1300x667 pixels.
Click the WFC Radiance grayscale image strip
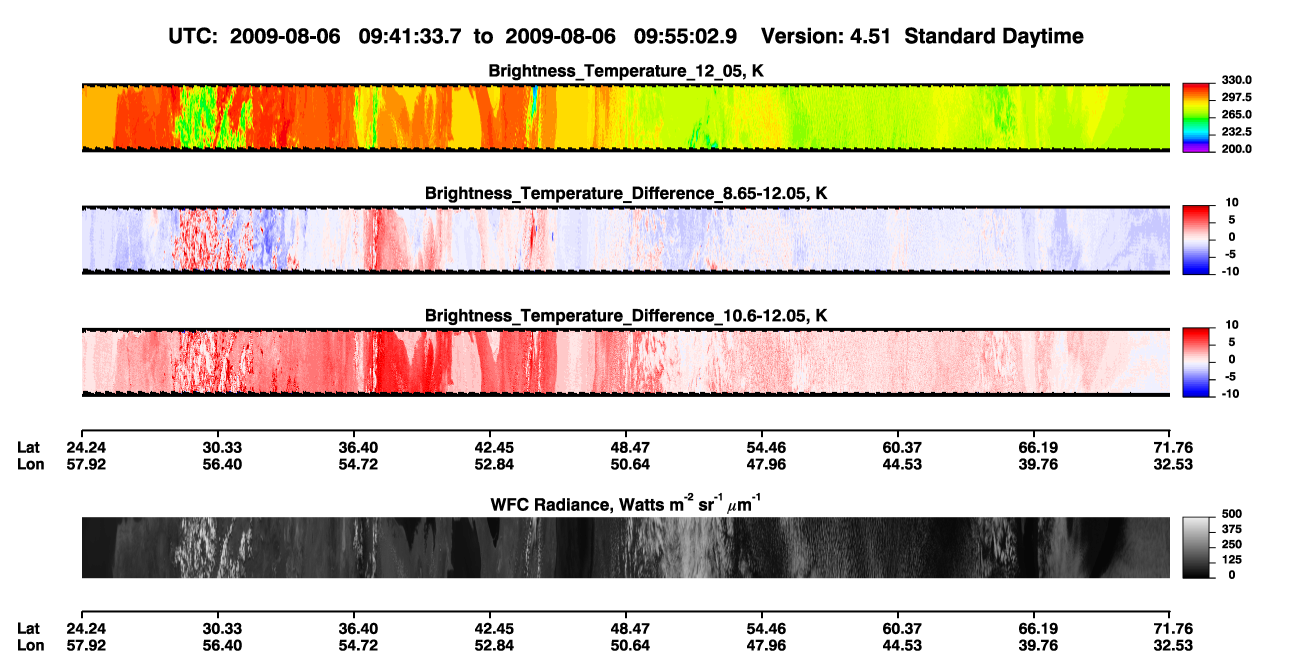tap(626, 547)
